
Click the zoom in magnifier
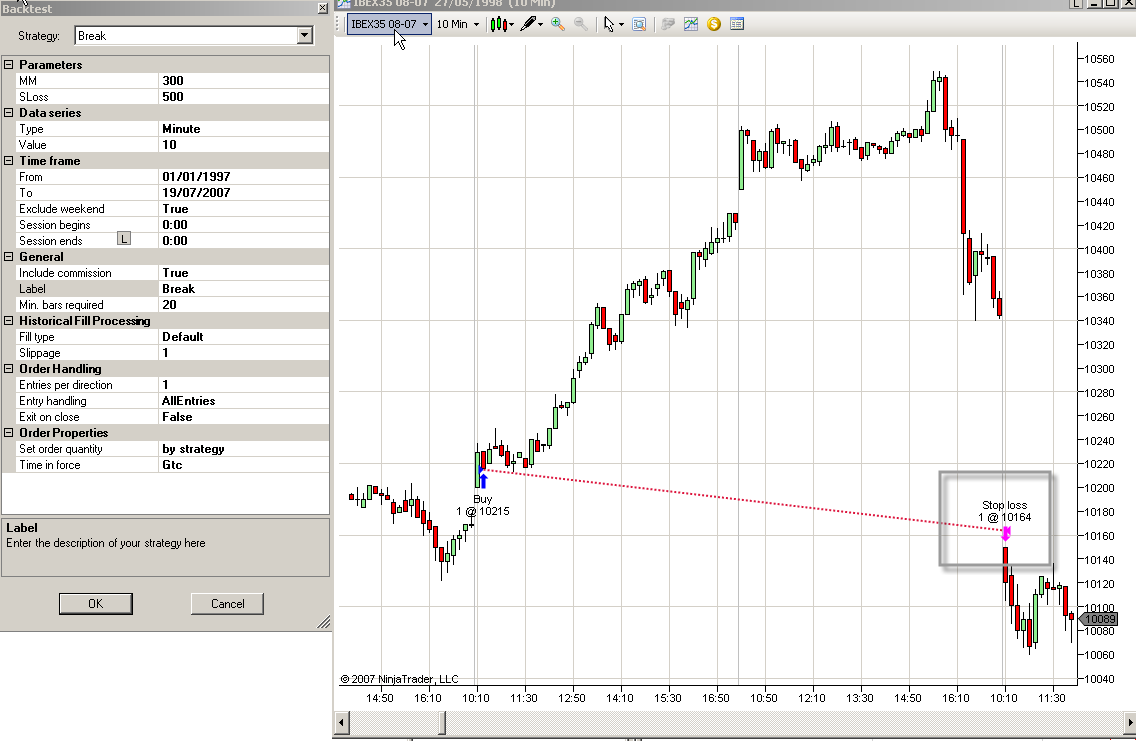(558, 24)
